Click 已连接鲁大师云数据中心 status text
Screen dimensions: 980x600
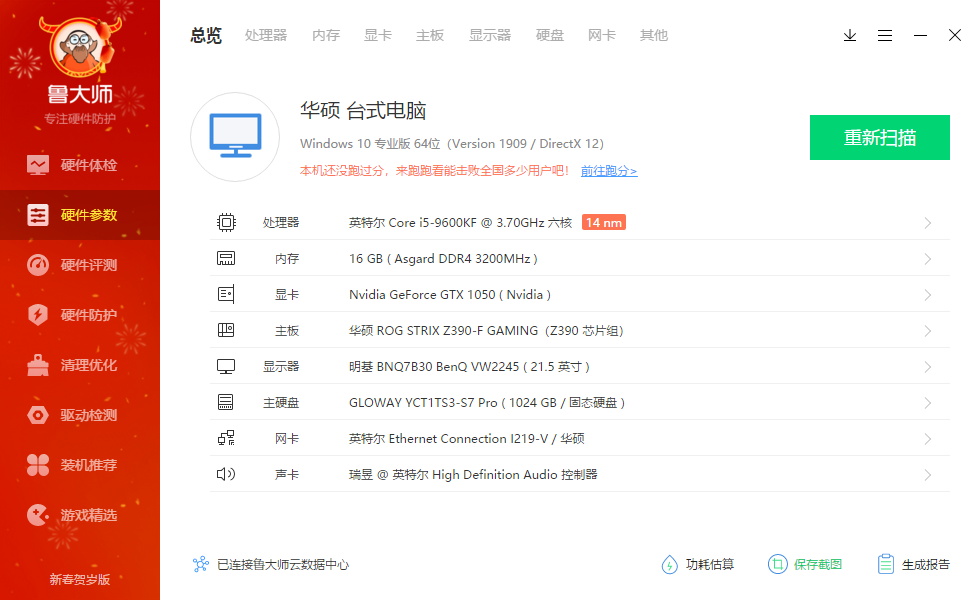coord(282,564)
